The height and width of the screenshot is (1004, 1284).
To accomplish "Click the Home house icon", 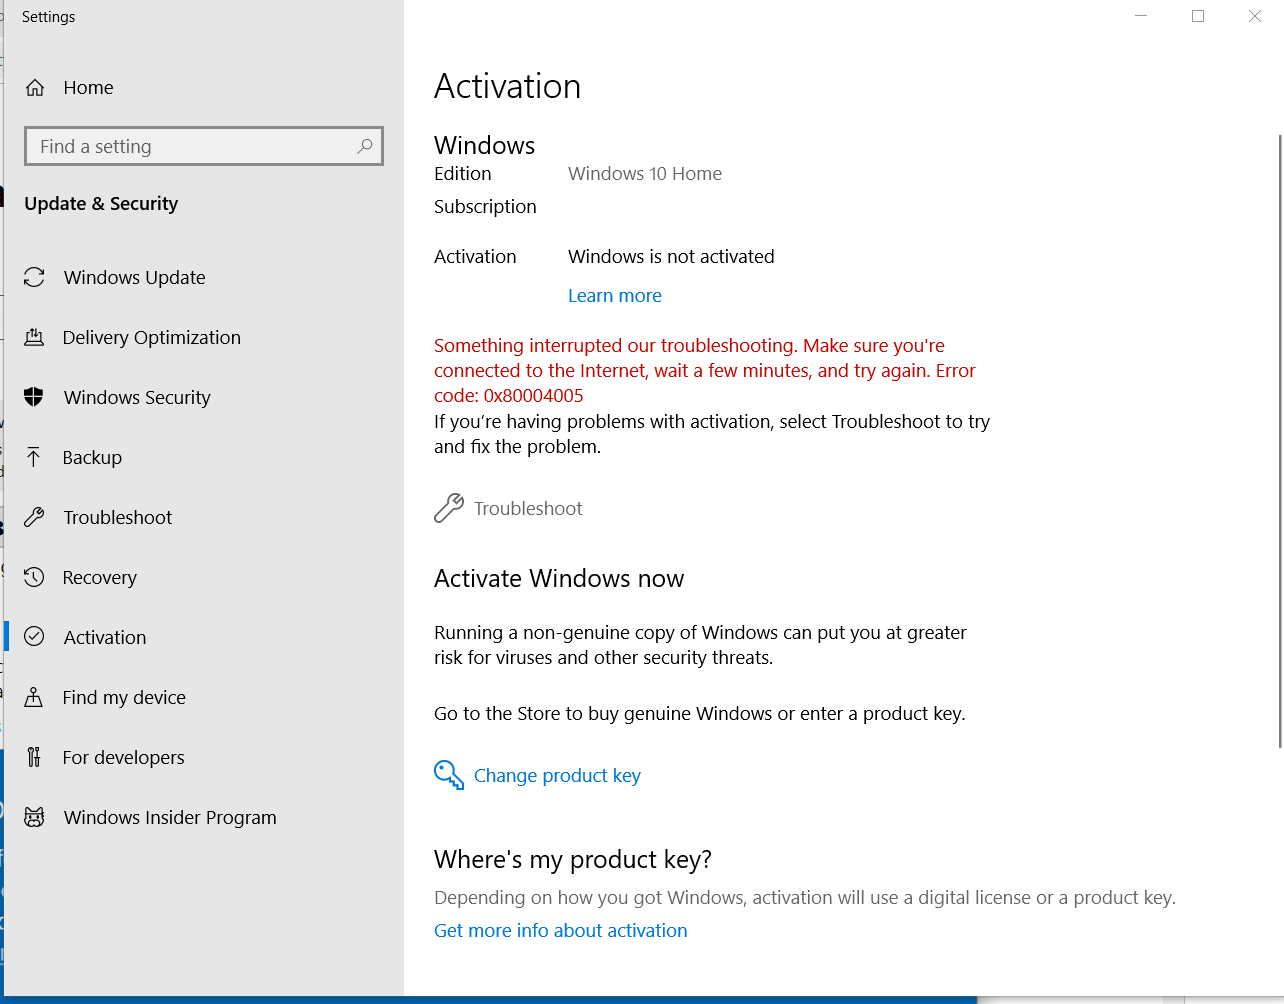I will pos(35,88).
